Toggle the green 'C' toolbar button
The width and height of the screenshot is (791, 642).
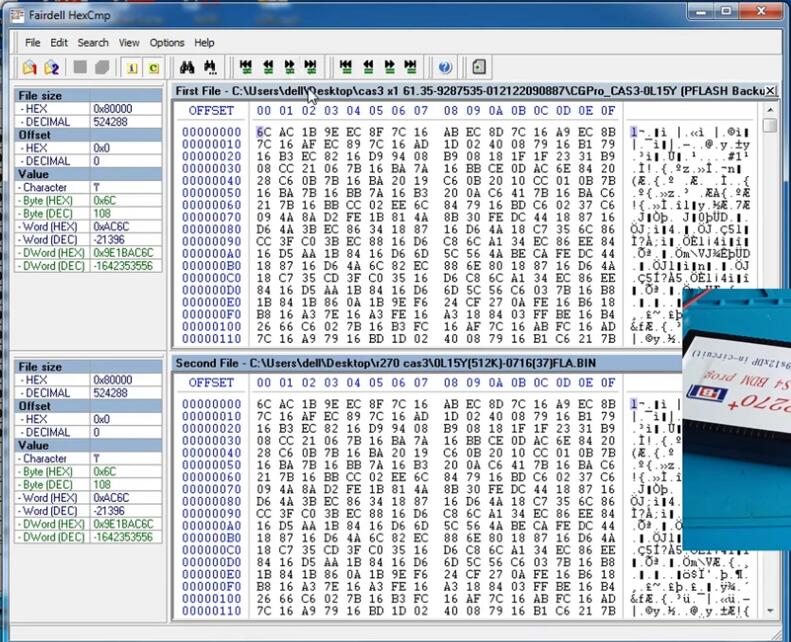(x=154, y=67)
